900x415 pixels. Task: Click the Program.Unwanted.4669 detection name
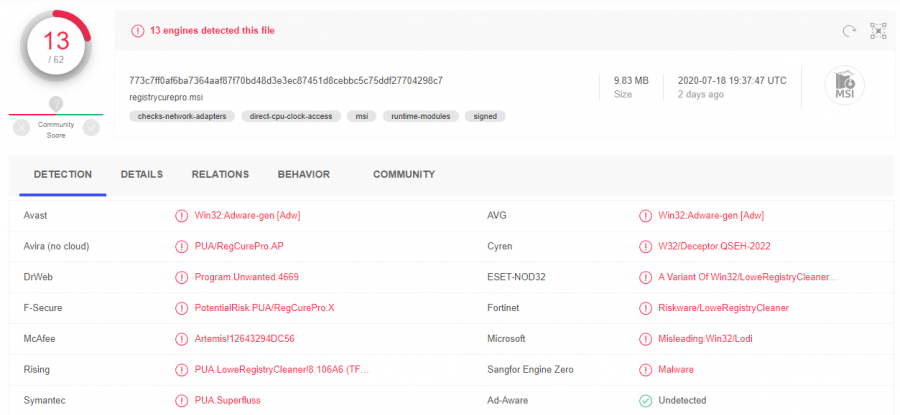[246, 277]
